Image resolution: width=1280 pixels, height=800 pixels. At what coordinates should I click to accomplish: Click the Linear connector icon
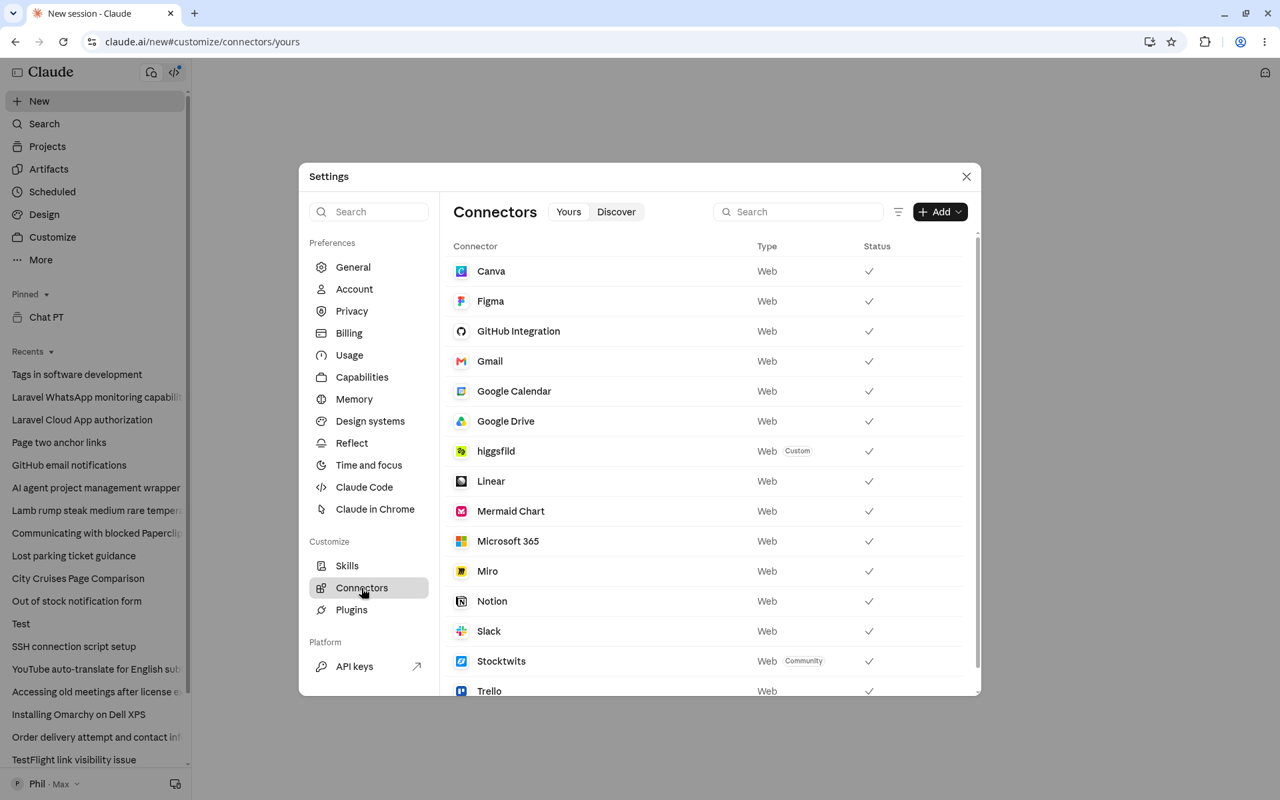point(461,481)
